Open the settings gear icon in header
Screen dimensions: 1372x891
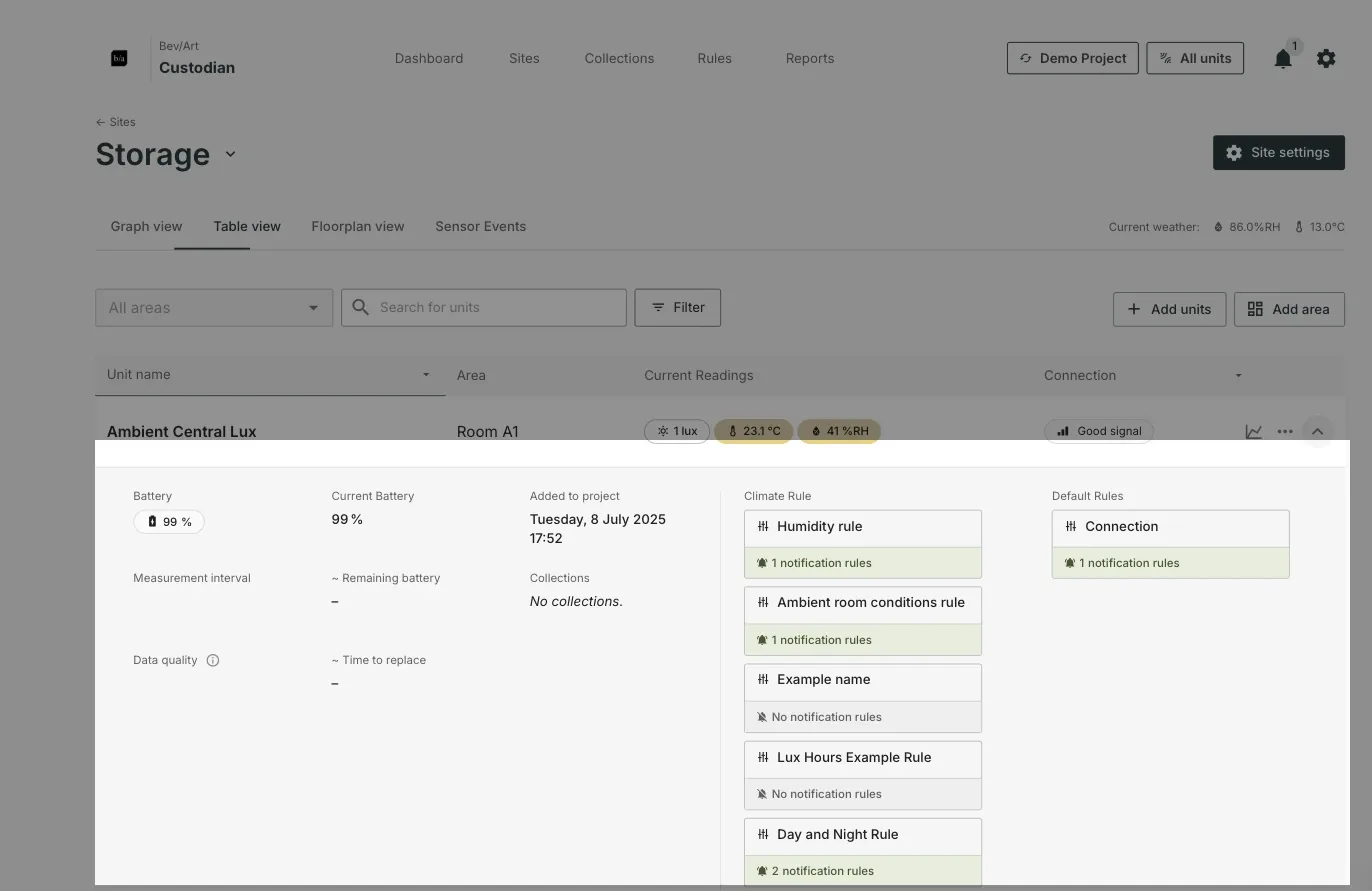1326,59
